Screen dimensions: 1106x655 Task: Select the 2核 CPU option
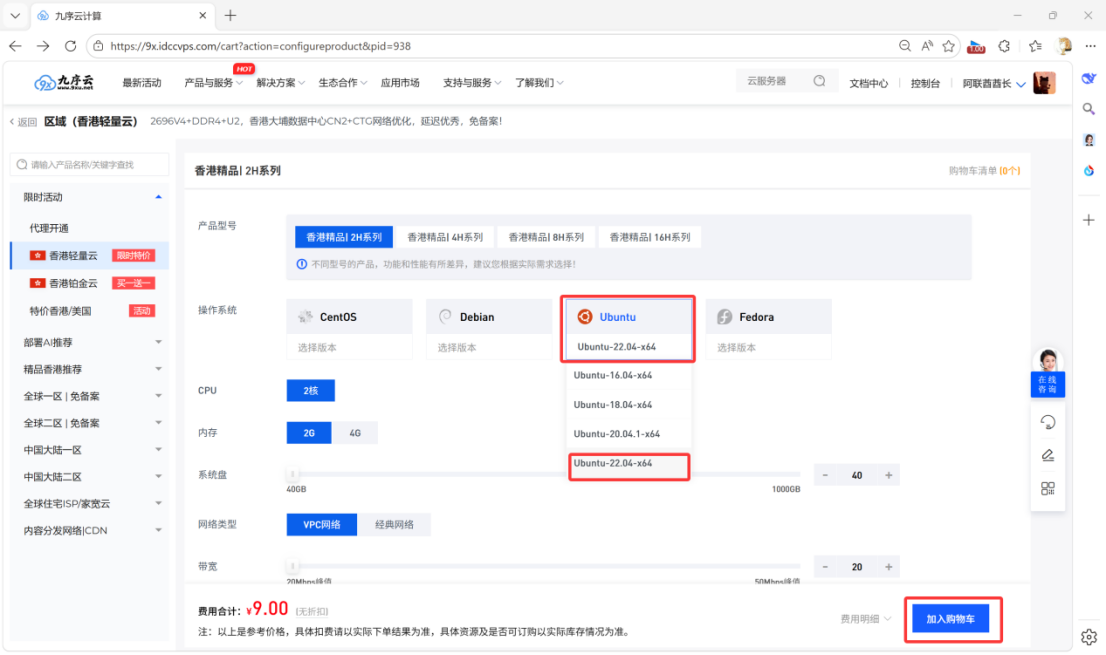(310, 391)
